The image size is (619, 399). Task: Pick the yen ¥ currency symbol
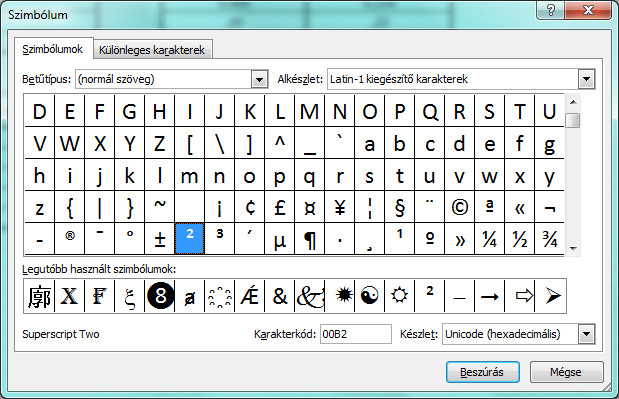340,207
